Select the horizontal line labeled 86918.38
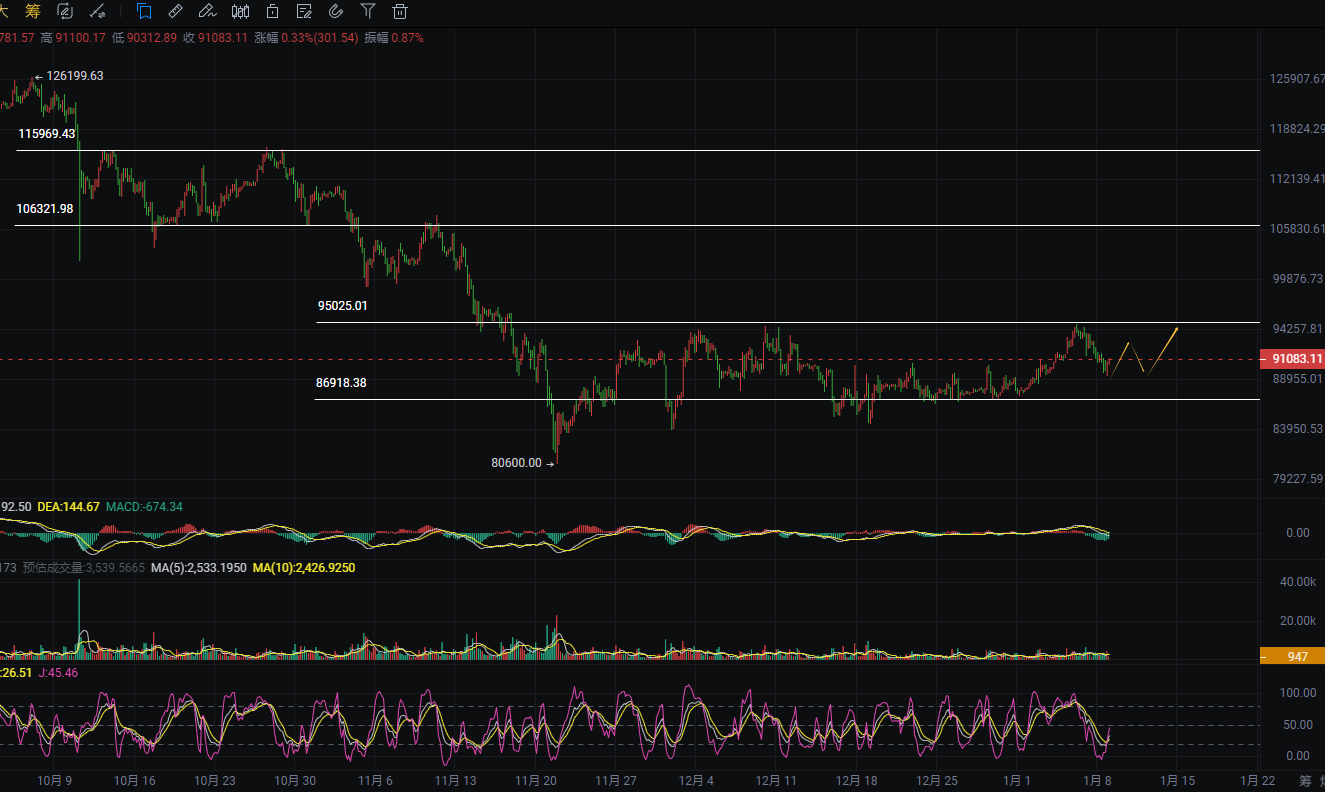1325x792 pixels. pyautogui.click(x=700, y=400)
